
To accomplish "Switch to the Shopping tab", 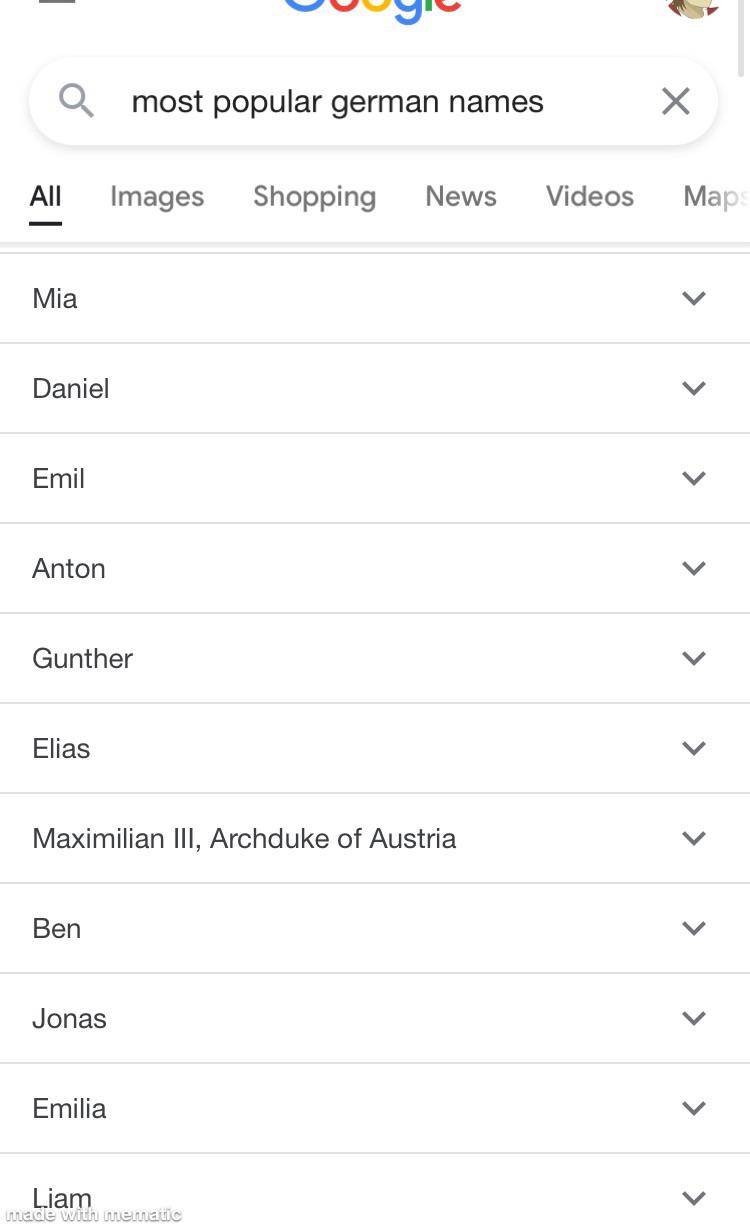I will point(314,196).
